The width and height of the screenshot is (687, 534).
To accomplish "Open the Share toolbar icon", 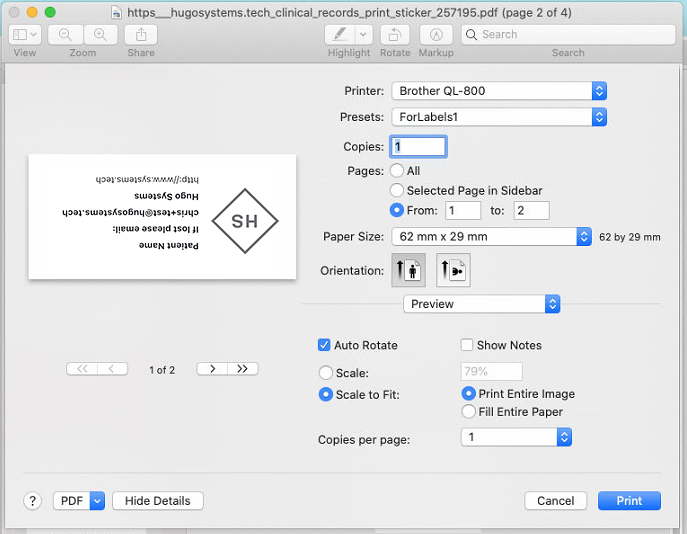I will [141, 34].
